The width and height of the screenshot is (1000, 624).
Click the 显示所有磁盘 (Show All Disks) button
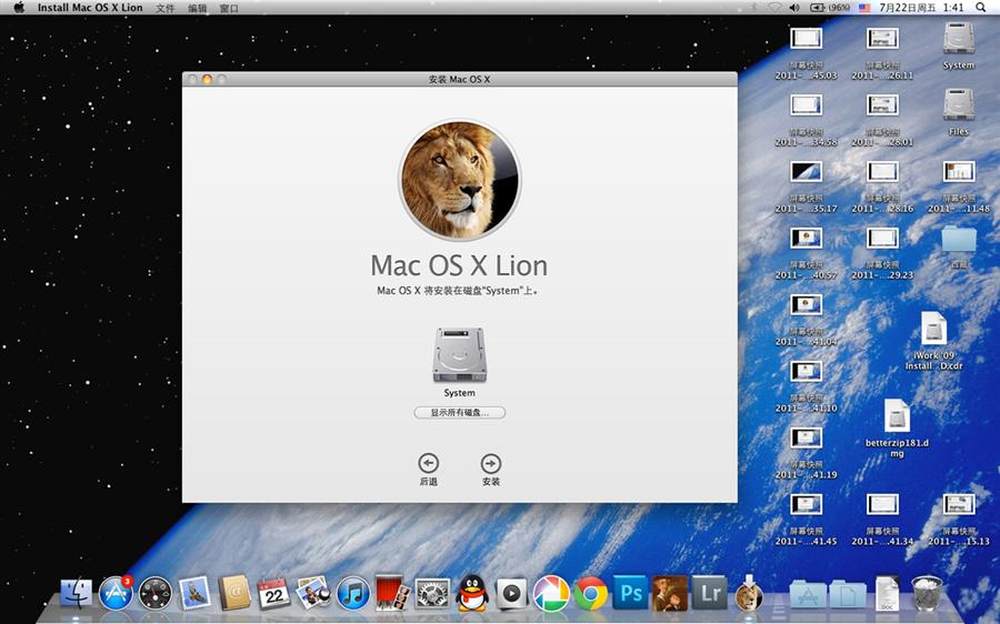point(459,413)
